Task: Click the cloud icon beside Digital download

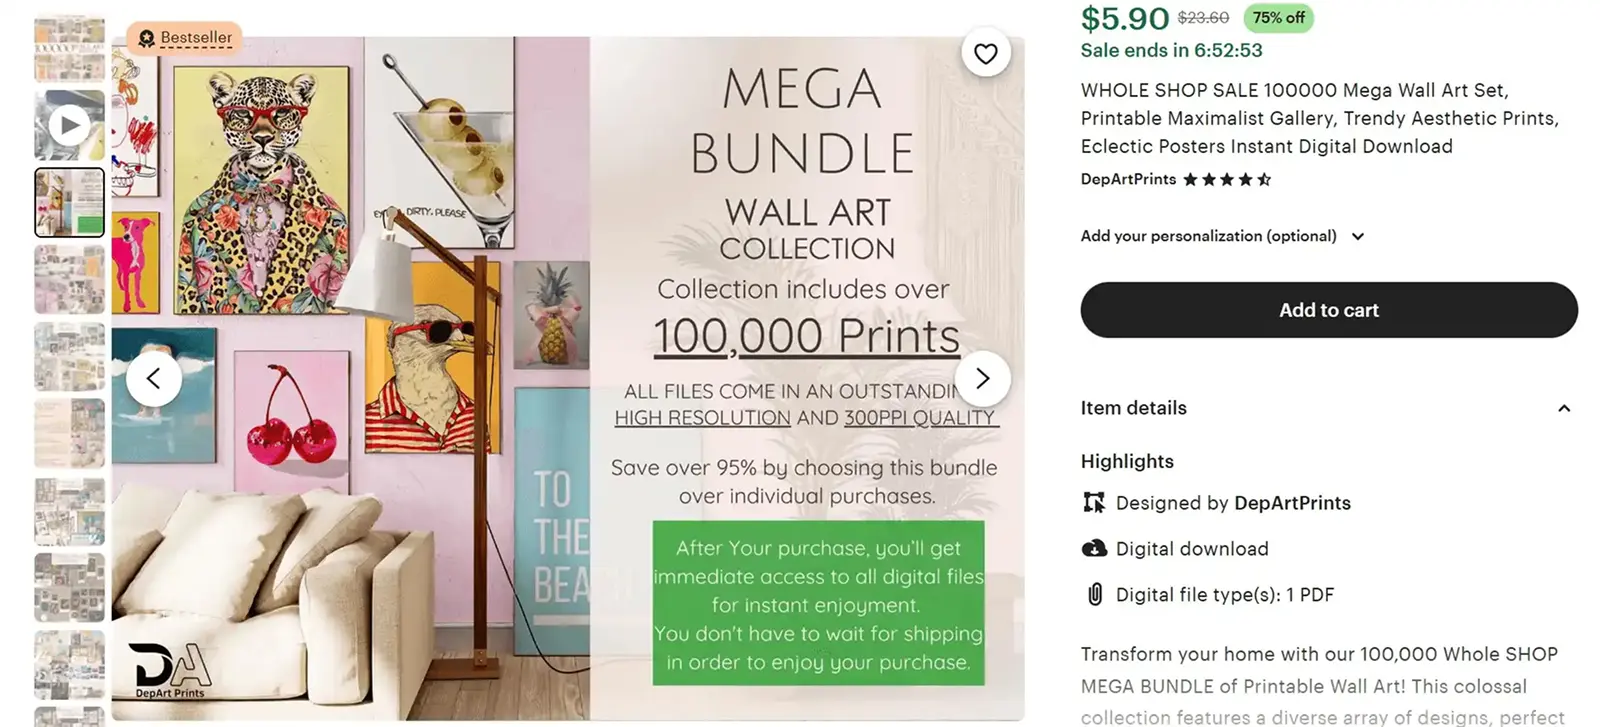Action: pos(1093,548)
